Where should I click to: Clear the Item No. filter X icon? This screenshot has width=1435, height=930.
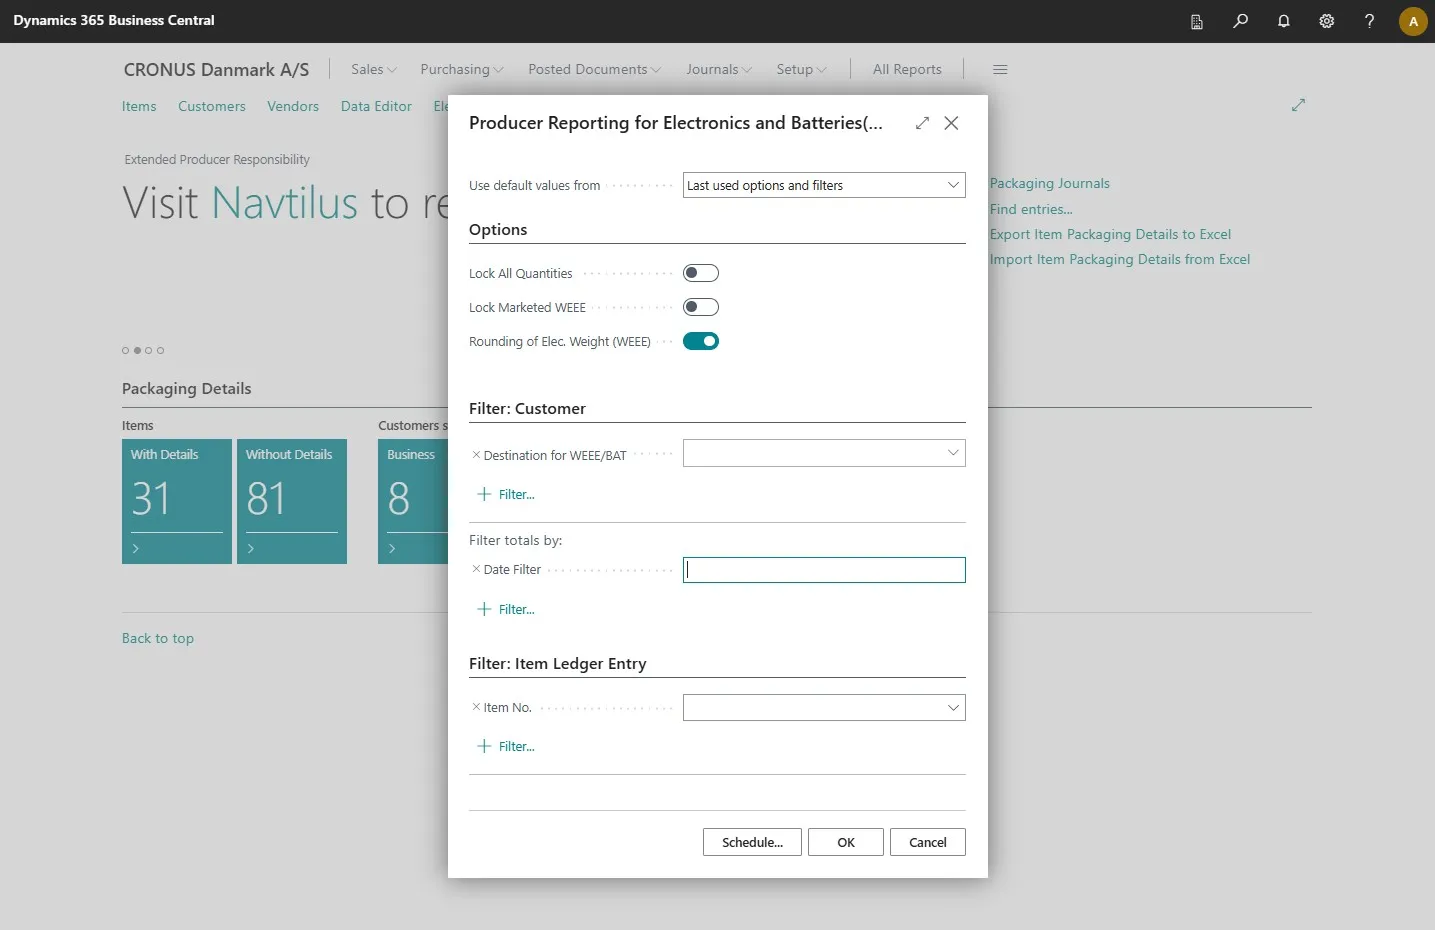(x=476, y=707)
